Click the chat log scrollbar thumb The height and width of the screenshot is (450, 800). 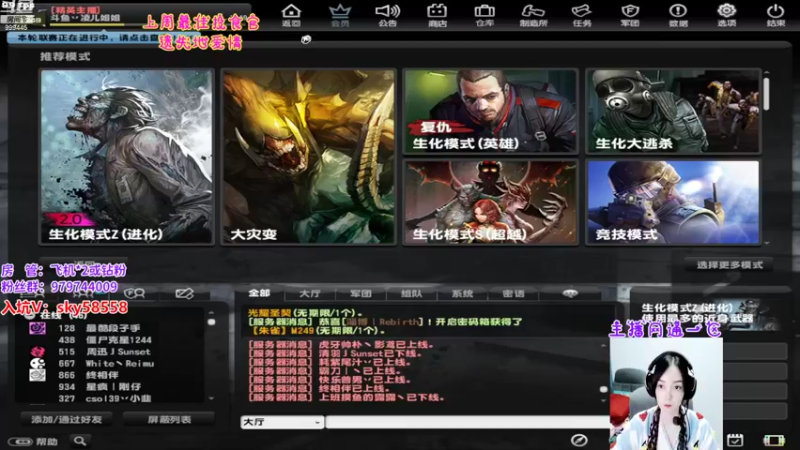604,389
